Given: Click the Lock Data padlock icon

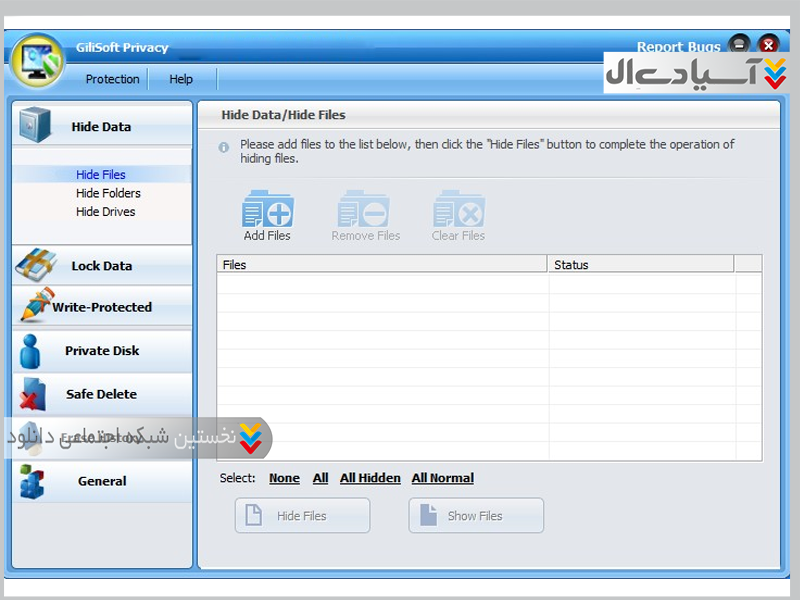Looking at the screenshot, I should point(36,266).
